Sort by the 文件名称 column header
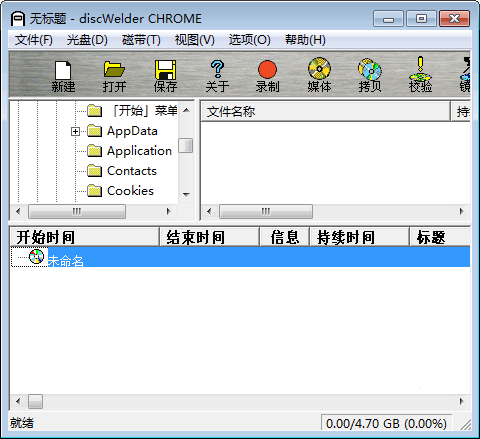This screenshot has width=480, height=439. (325, 111)
